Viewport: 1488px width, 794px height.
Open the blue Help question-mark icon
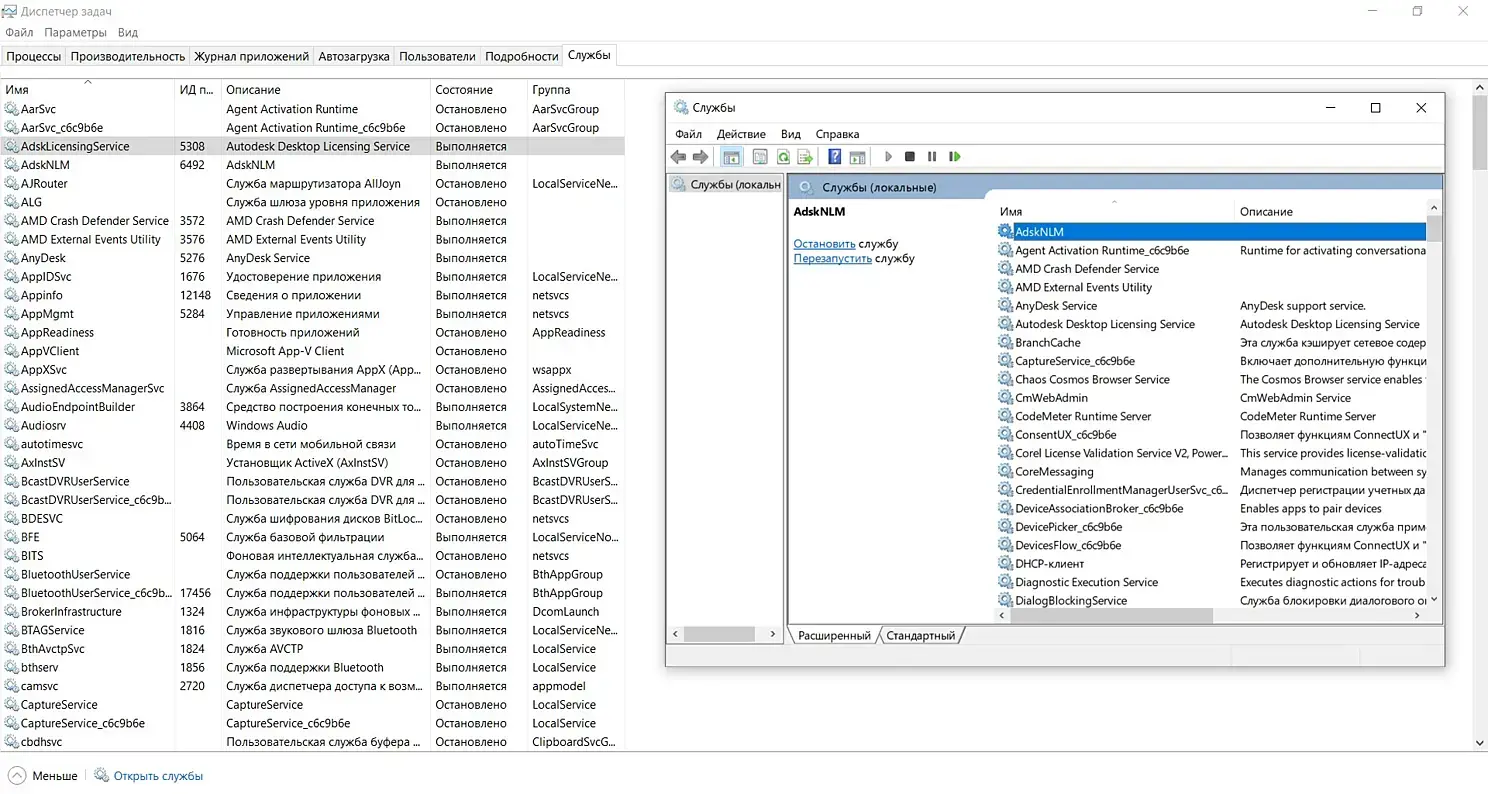[x=834, y=157]
